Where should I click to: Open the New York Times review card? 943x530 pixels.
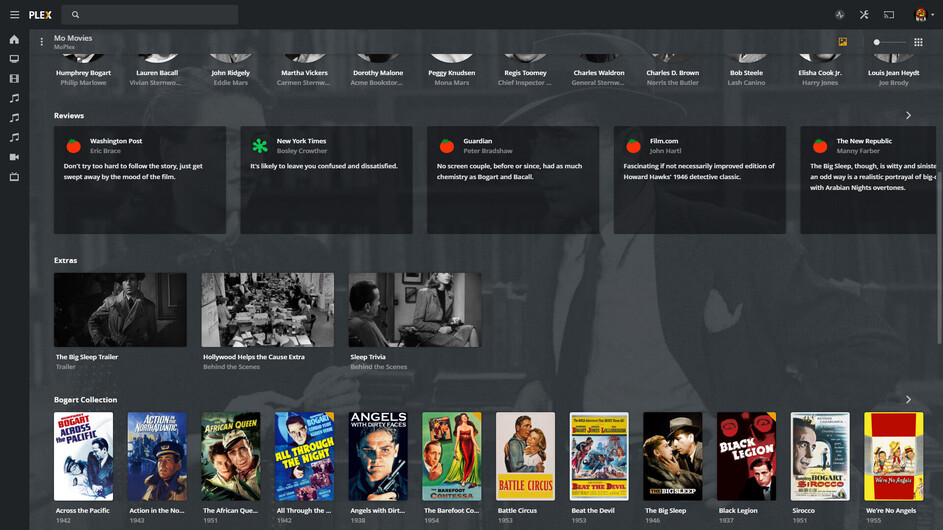(x=327, y=180)
